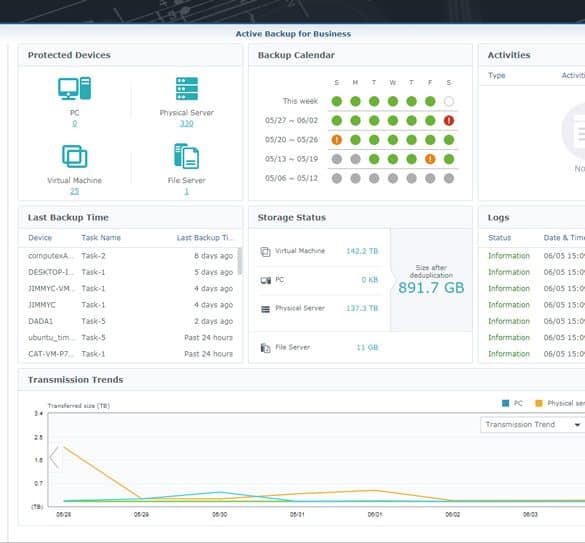
Task: Click the 891.7 GB deduplication size
Action: (x=431, y=288)
